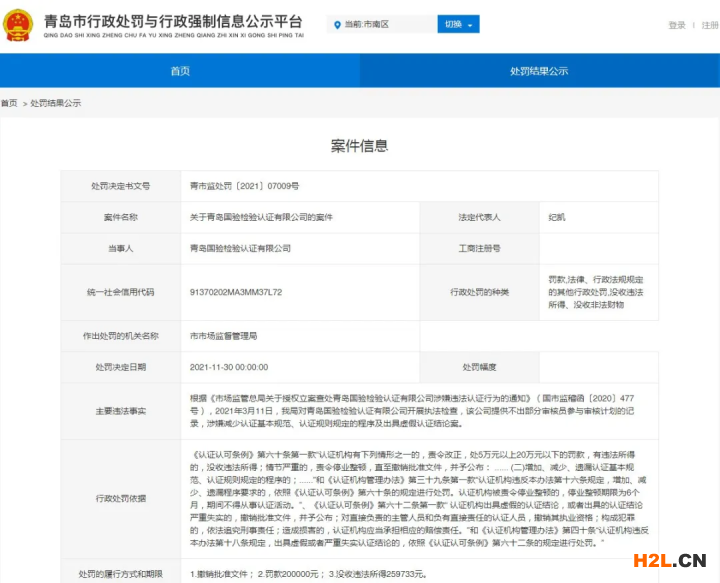Click the platform title 青岛市行政处罚与行政强制信息公示平台
Screen dimensions: 720x583
[177, 19]
